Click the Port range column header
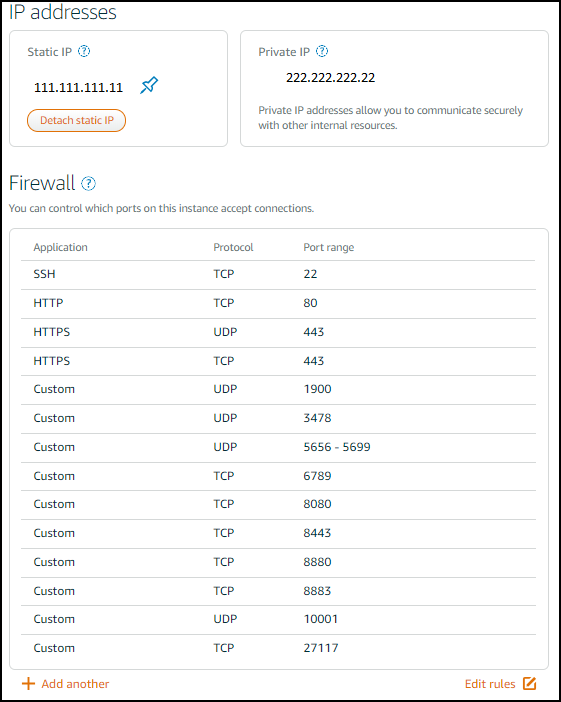561x702 pixels. tap(329, 248)
